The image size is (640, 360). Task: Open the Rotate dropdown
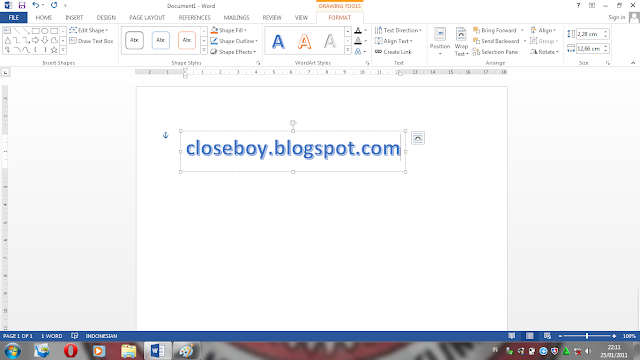pyautogui.click(x=544, y=52)
